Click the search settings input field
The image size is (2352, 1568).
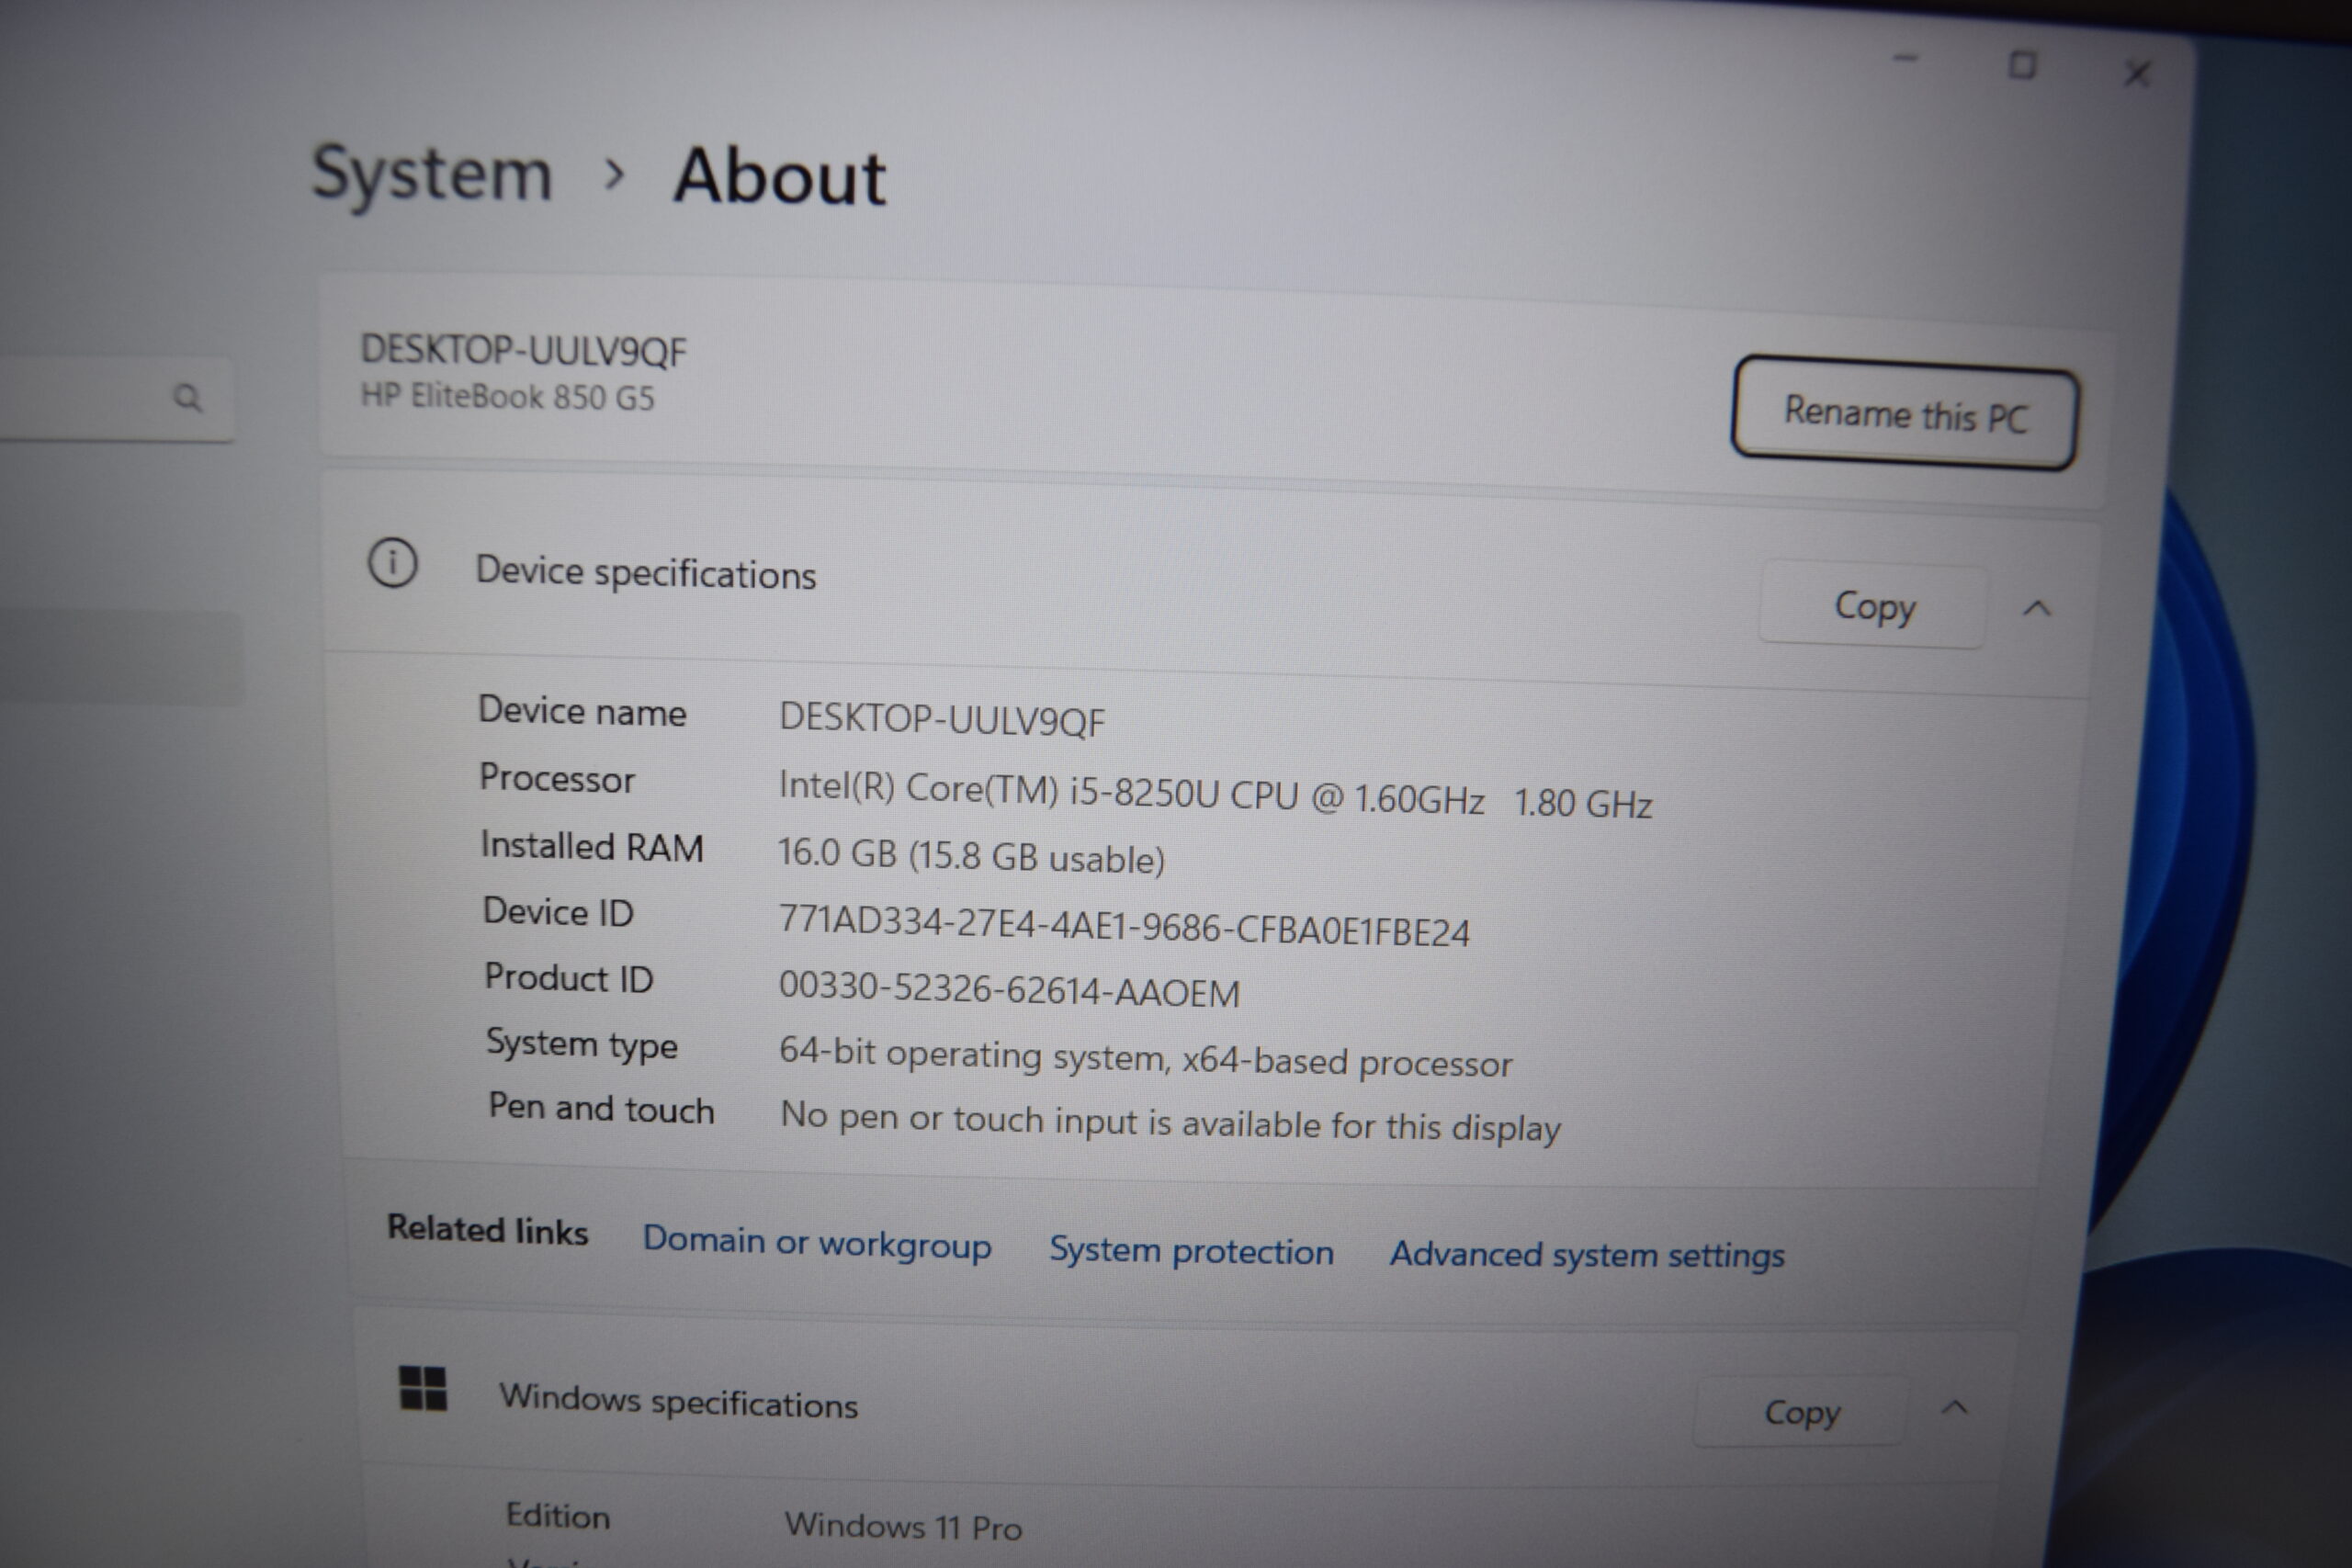[x=115, y=399]
